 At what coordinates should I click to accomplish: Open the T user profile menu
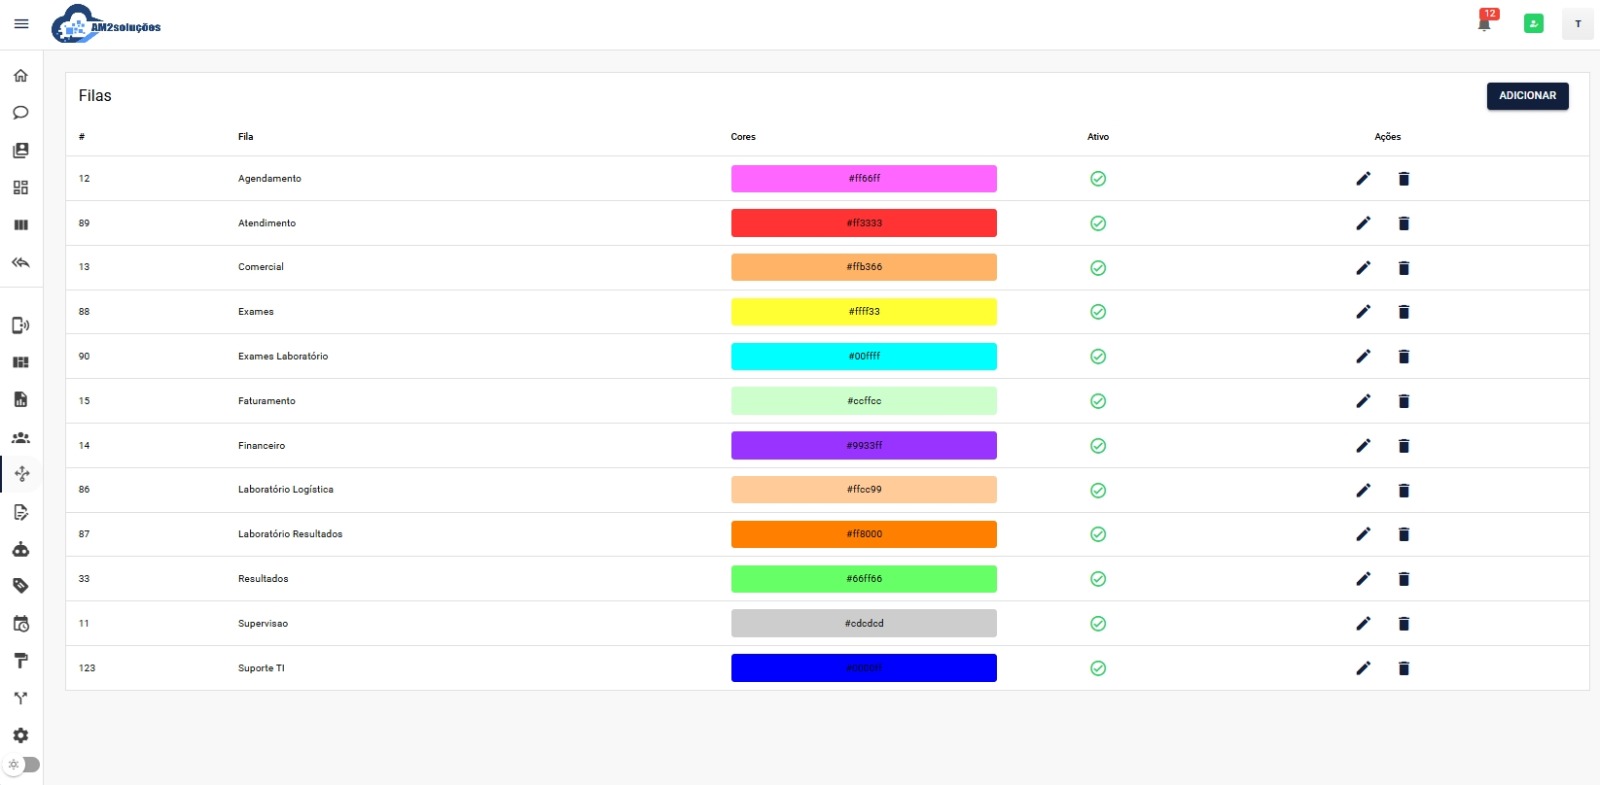1578,24
